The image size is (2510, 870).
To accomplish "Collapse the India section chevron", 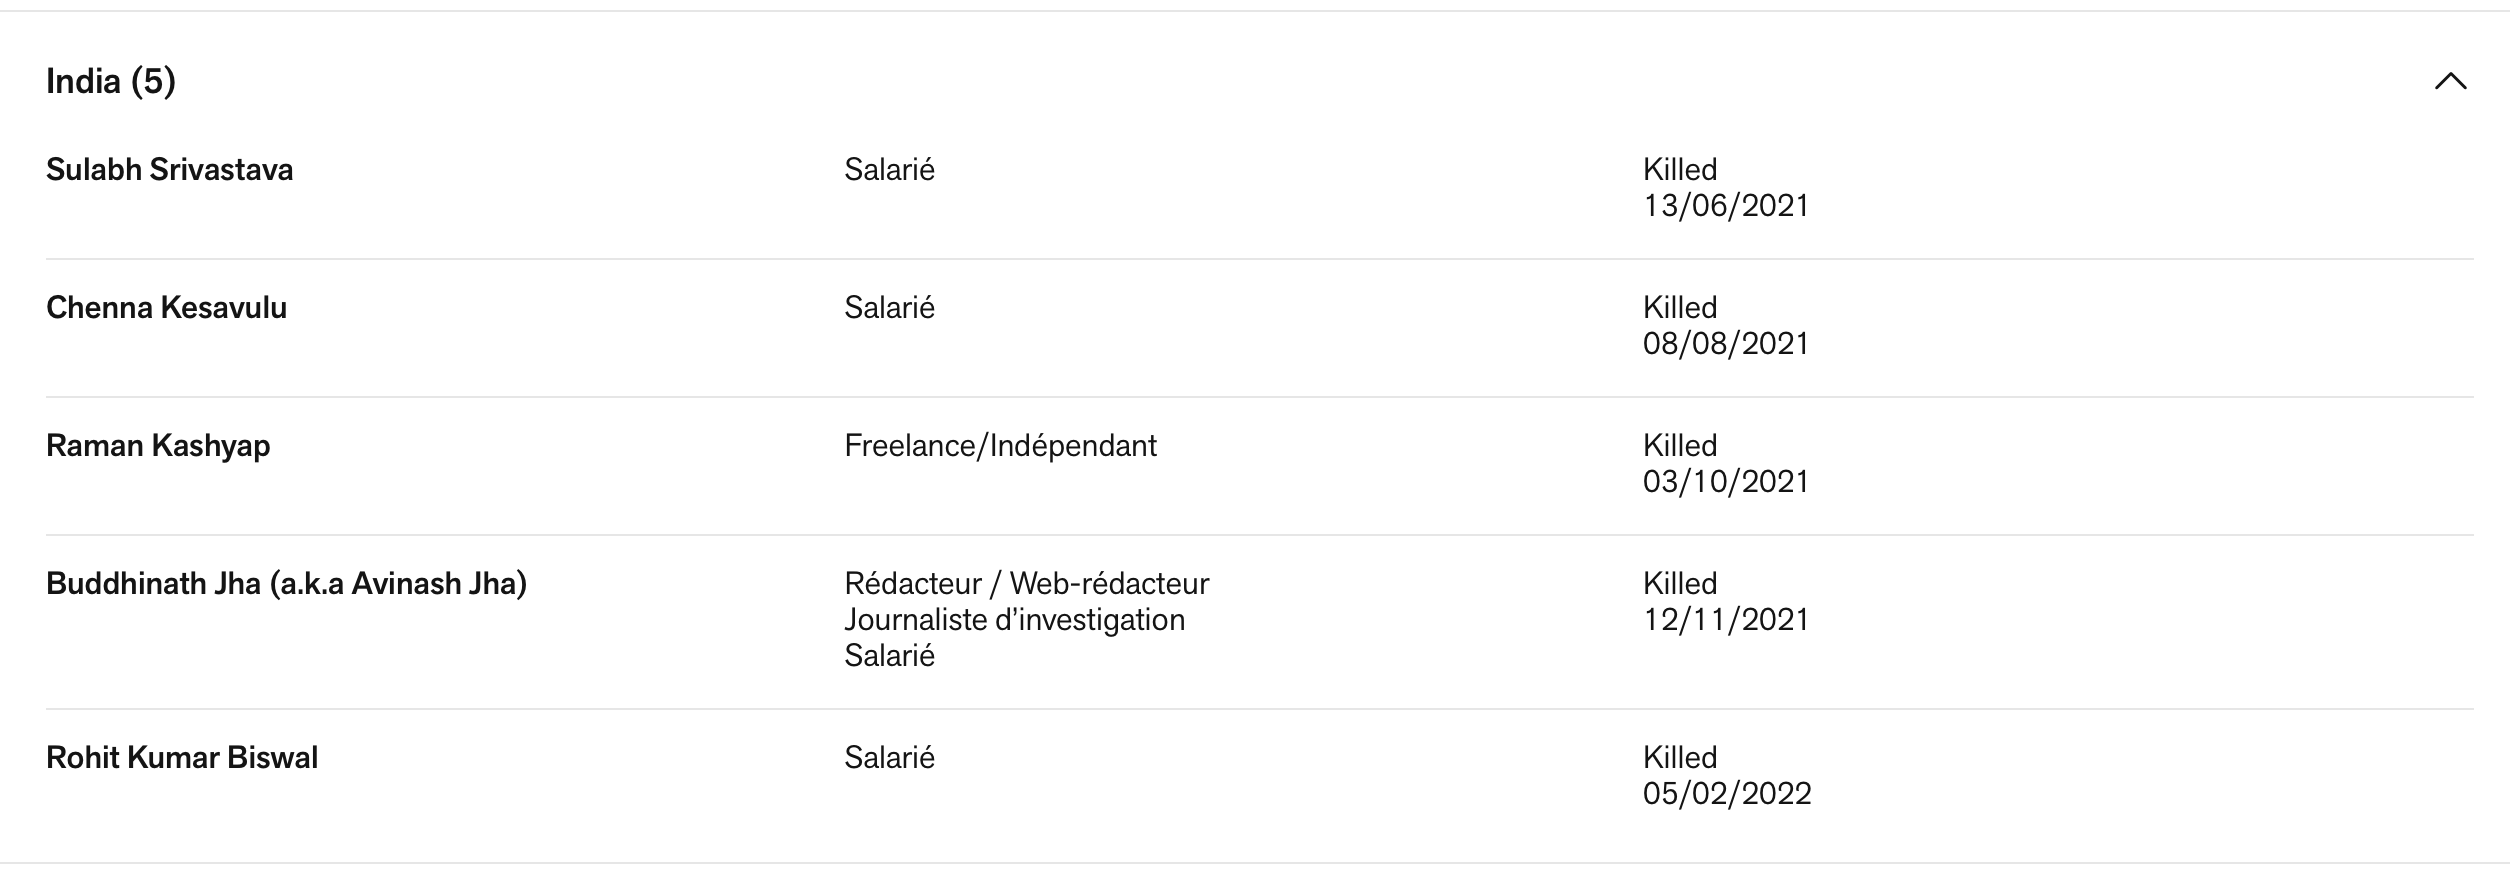I will click(2450, 81).
